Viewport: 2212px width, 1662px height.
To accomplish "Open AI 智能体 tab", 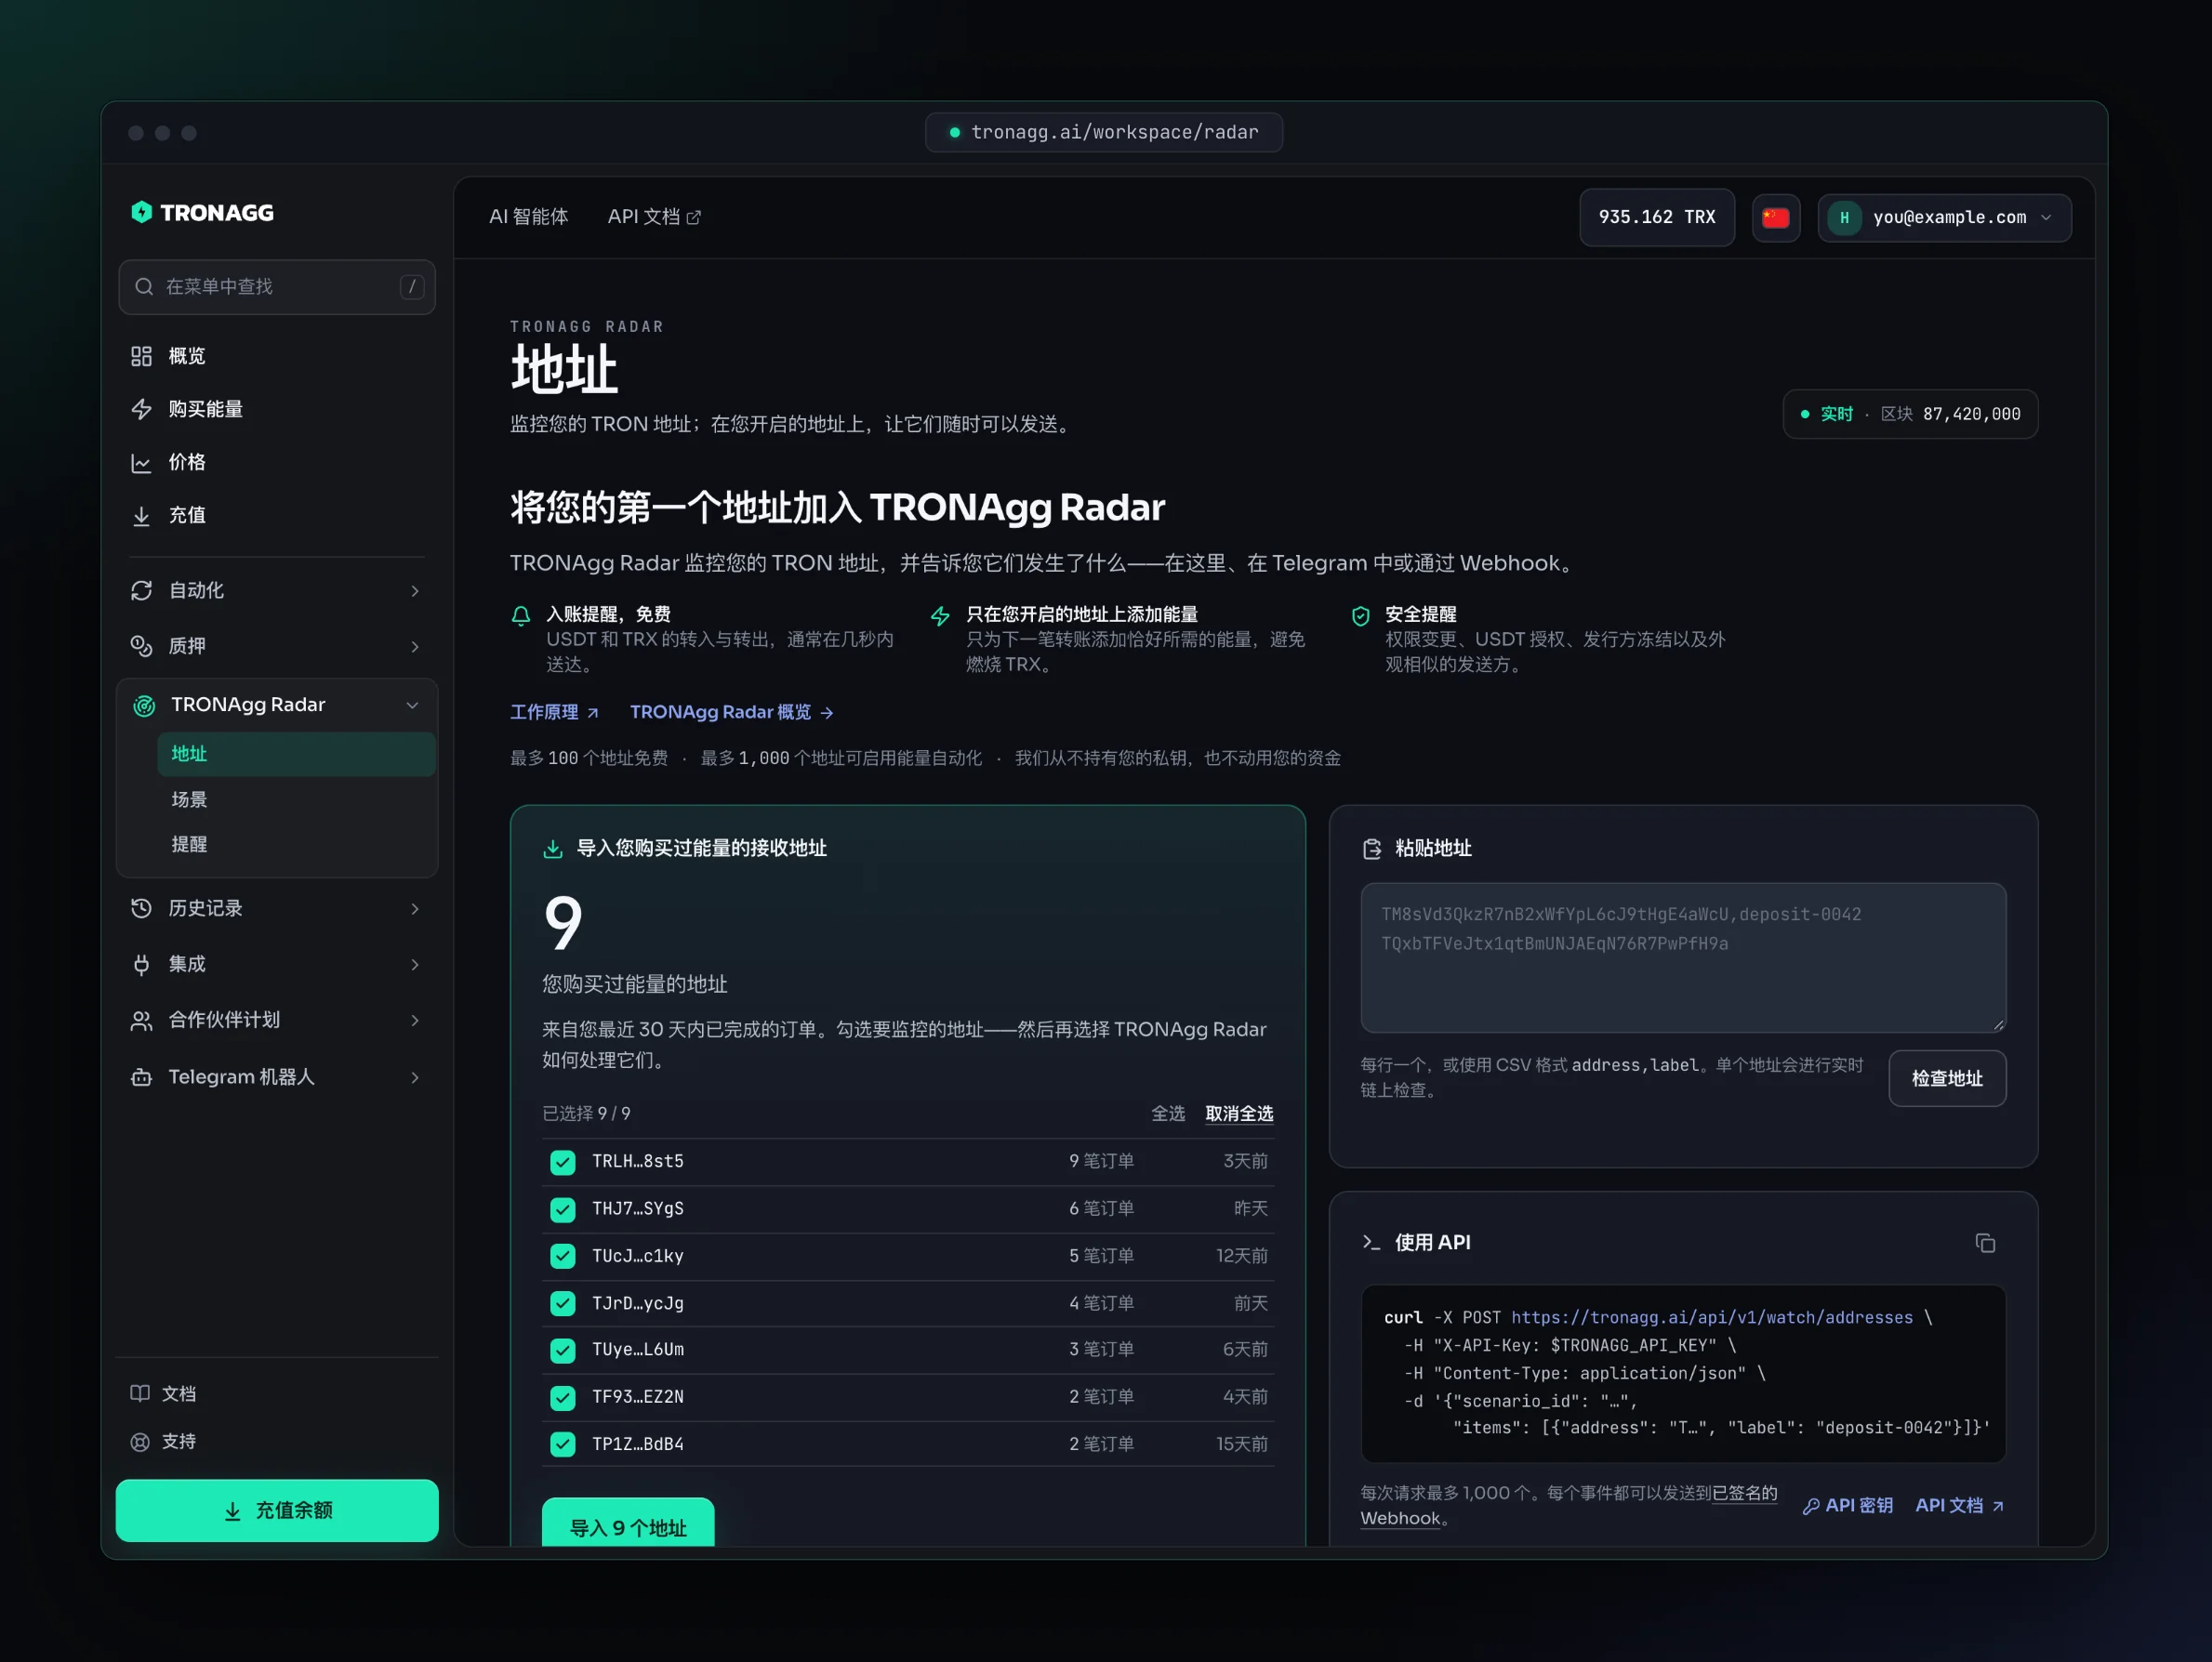I will point(528,217).
